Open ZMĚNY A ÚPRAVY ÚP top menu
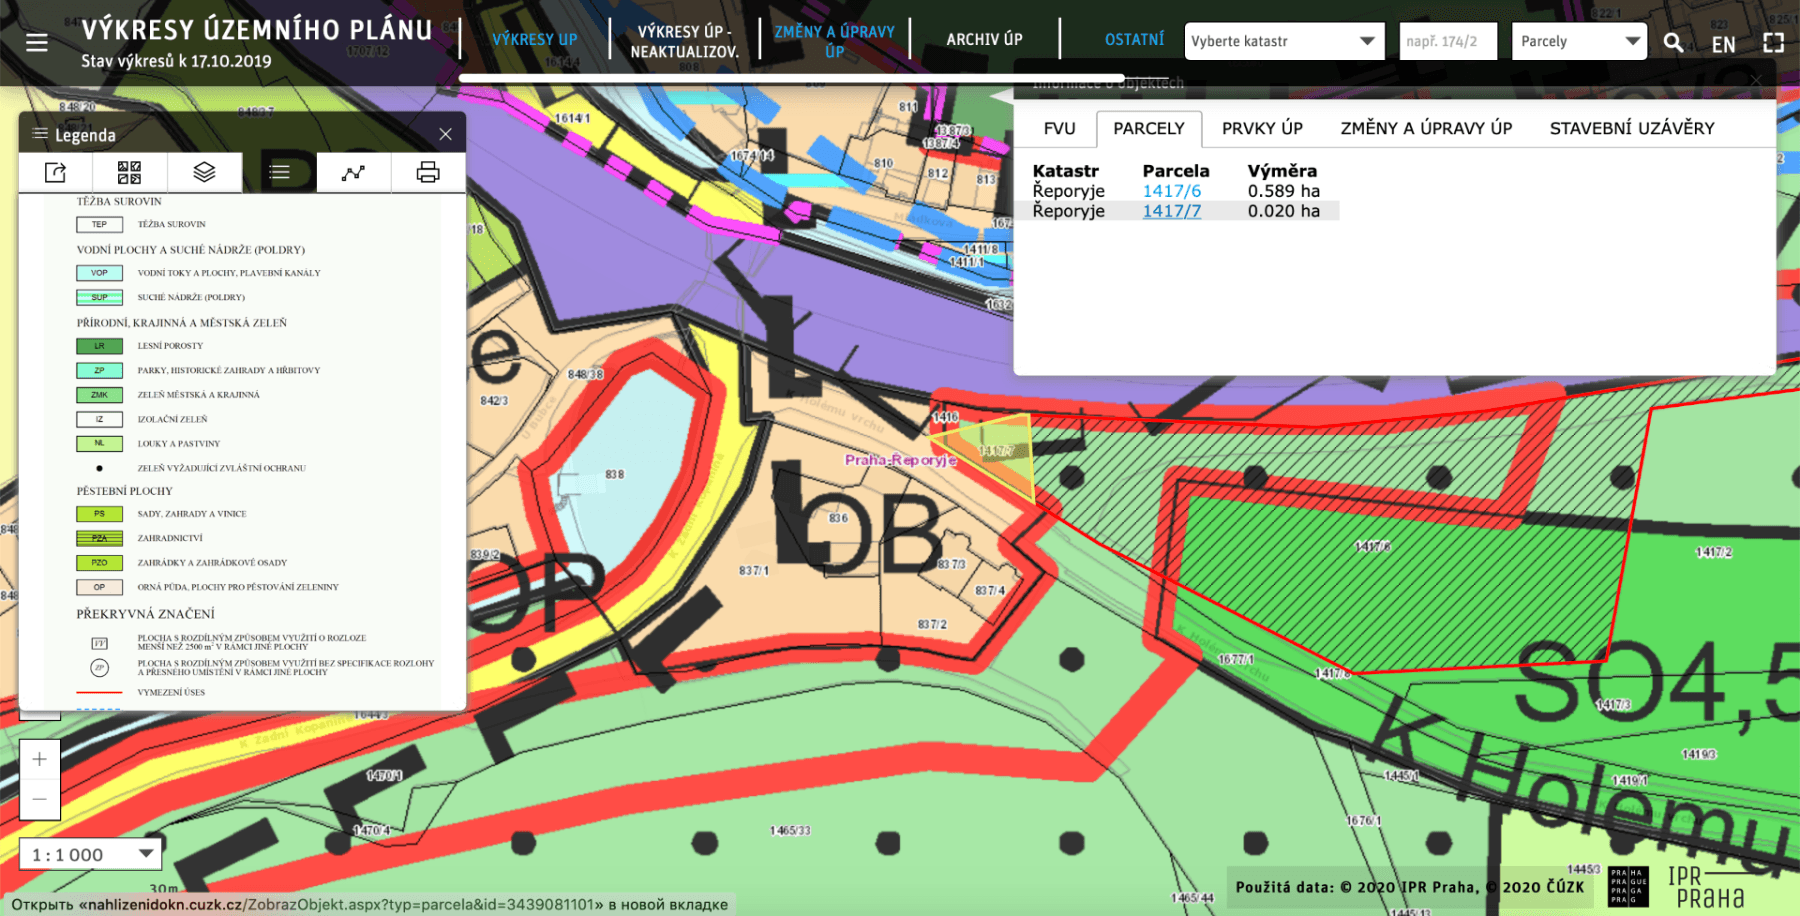 (x=834, y=41)
